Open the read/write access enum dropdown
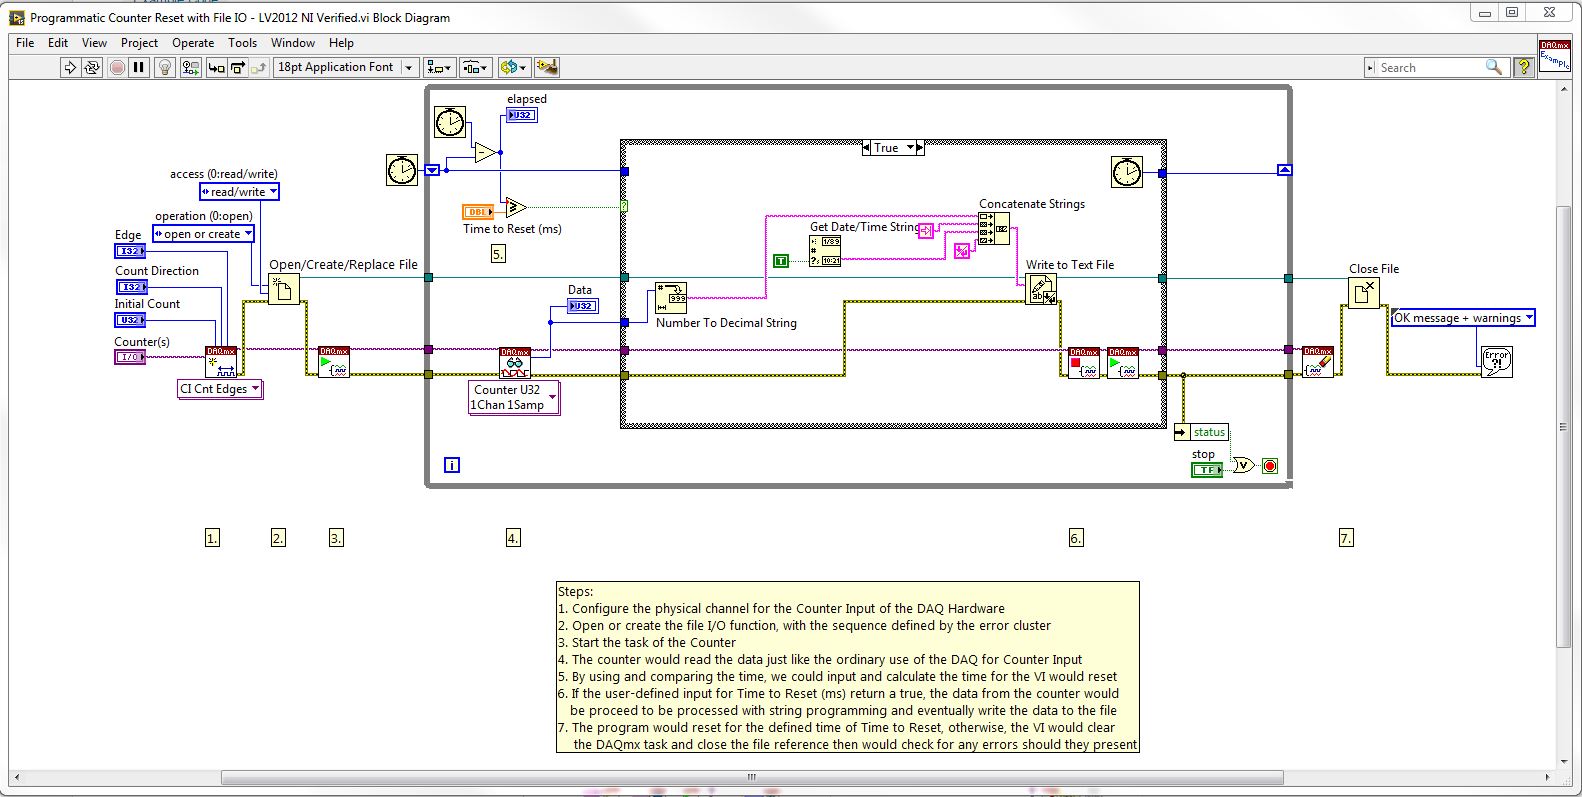Screen dimensions: 1582x797 [x=239, y=192]
